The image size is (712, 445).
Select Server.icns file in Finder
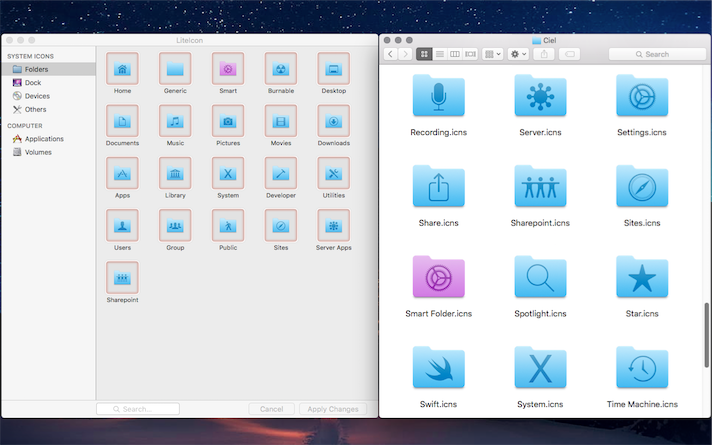[540, 96]
